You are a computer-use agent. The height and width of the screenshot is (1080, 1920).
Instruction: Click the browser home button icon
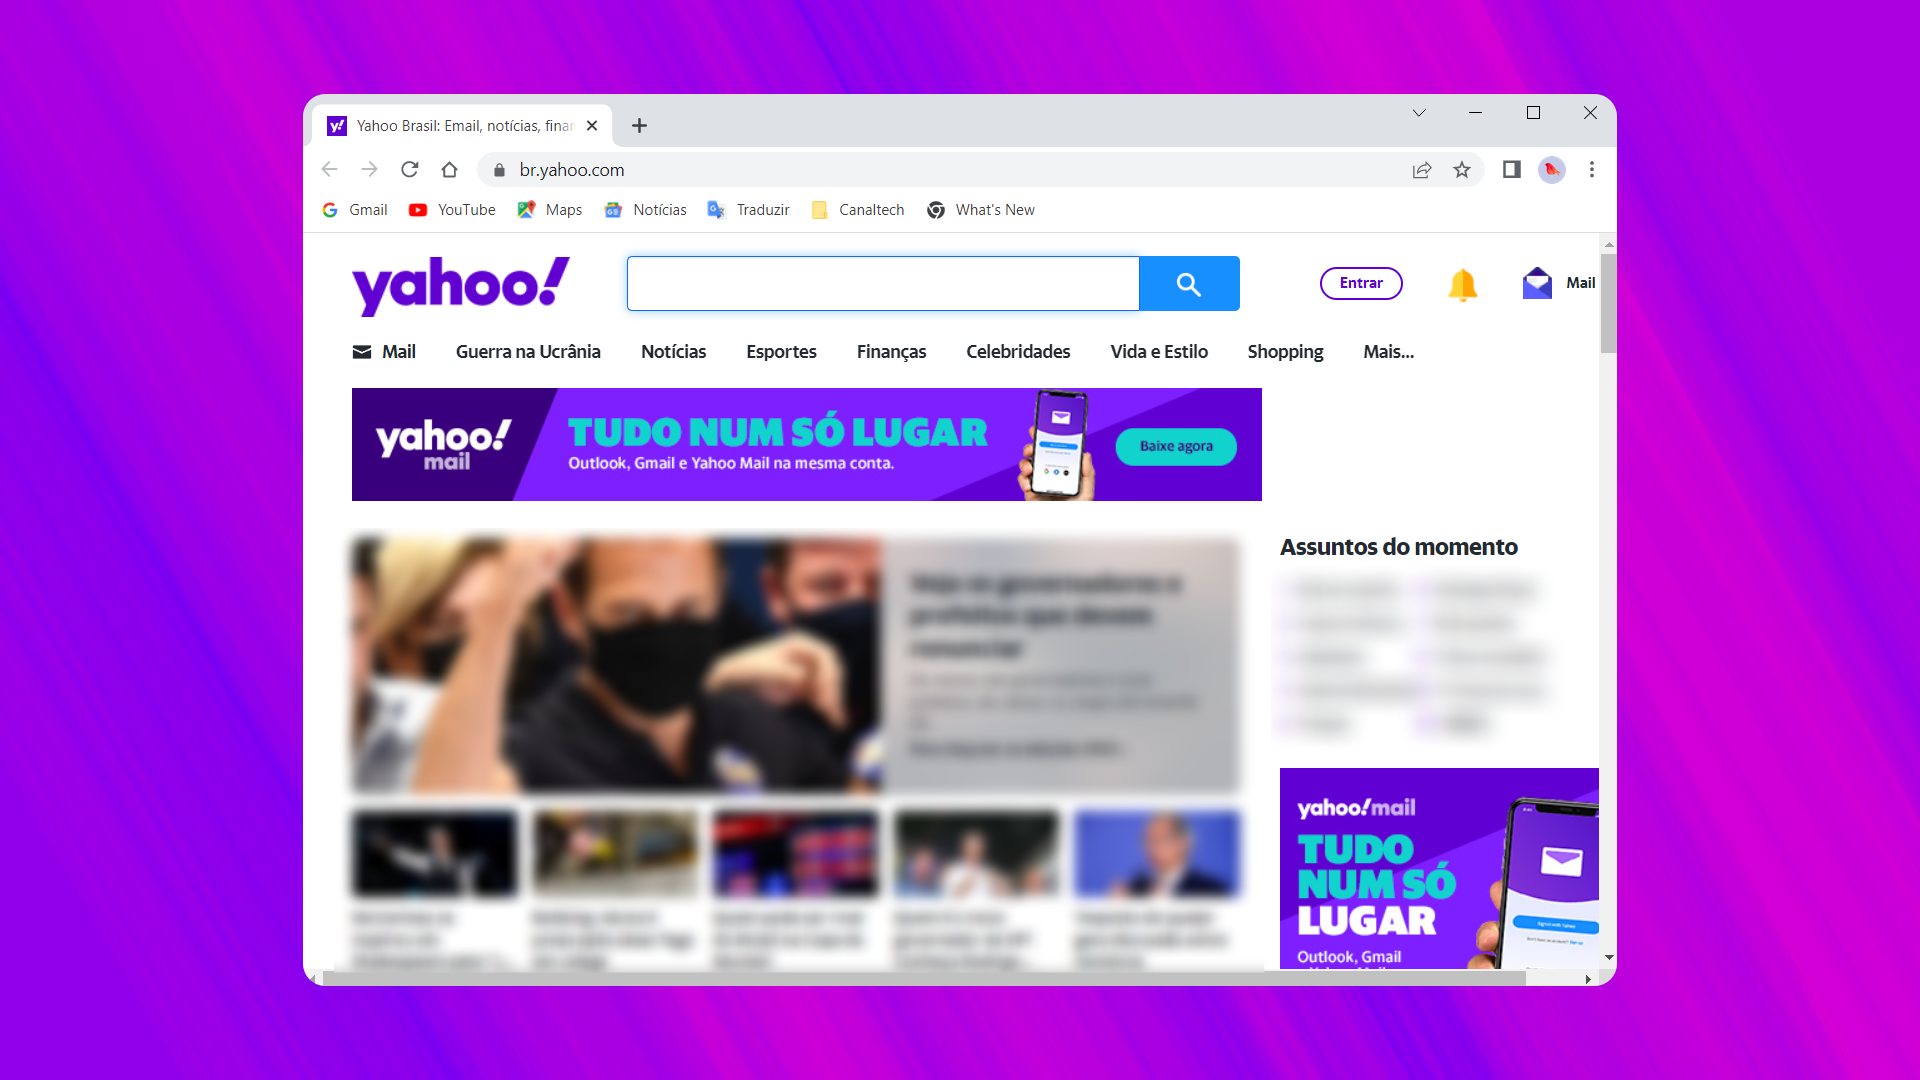coord(448,169)
